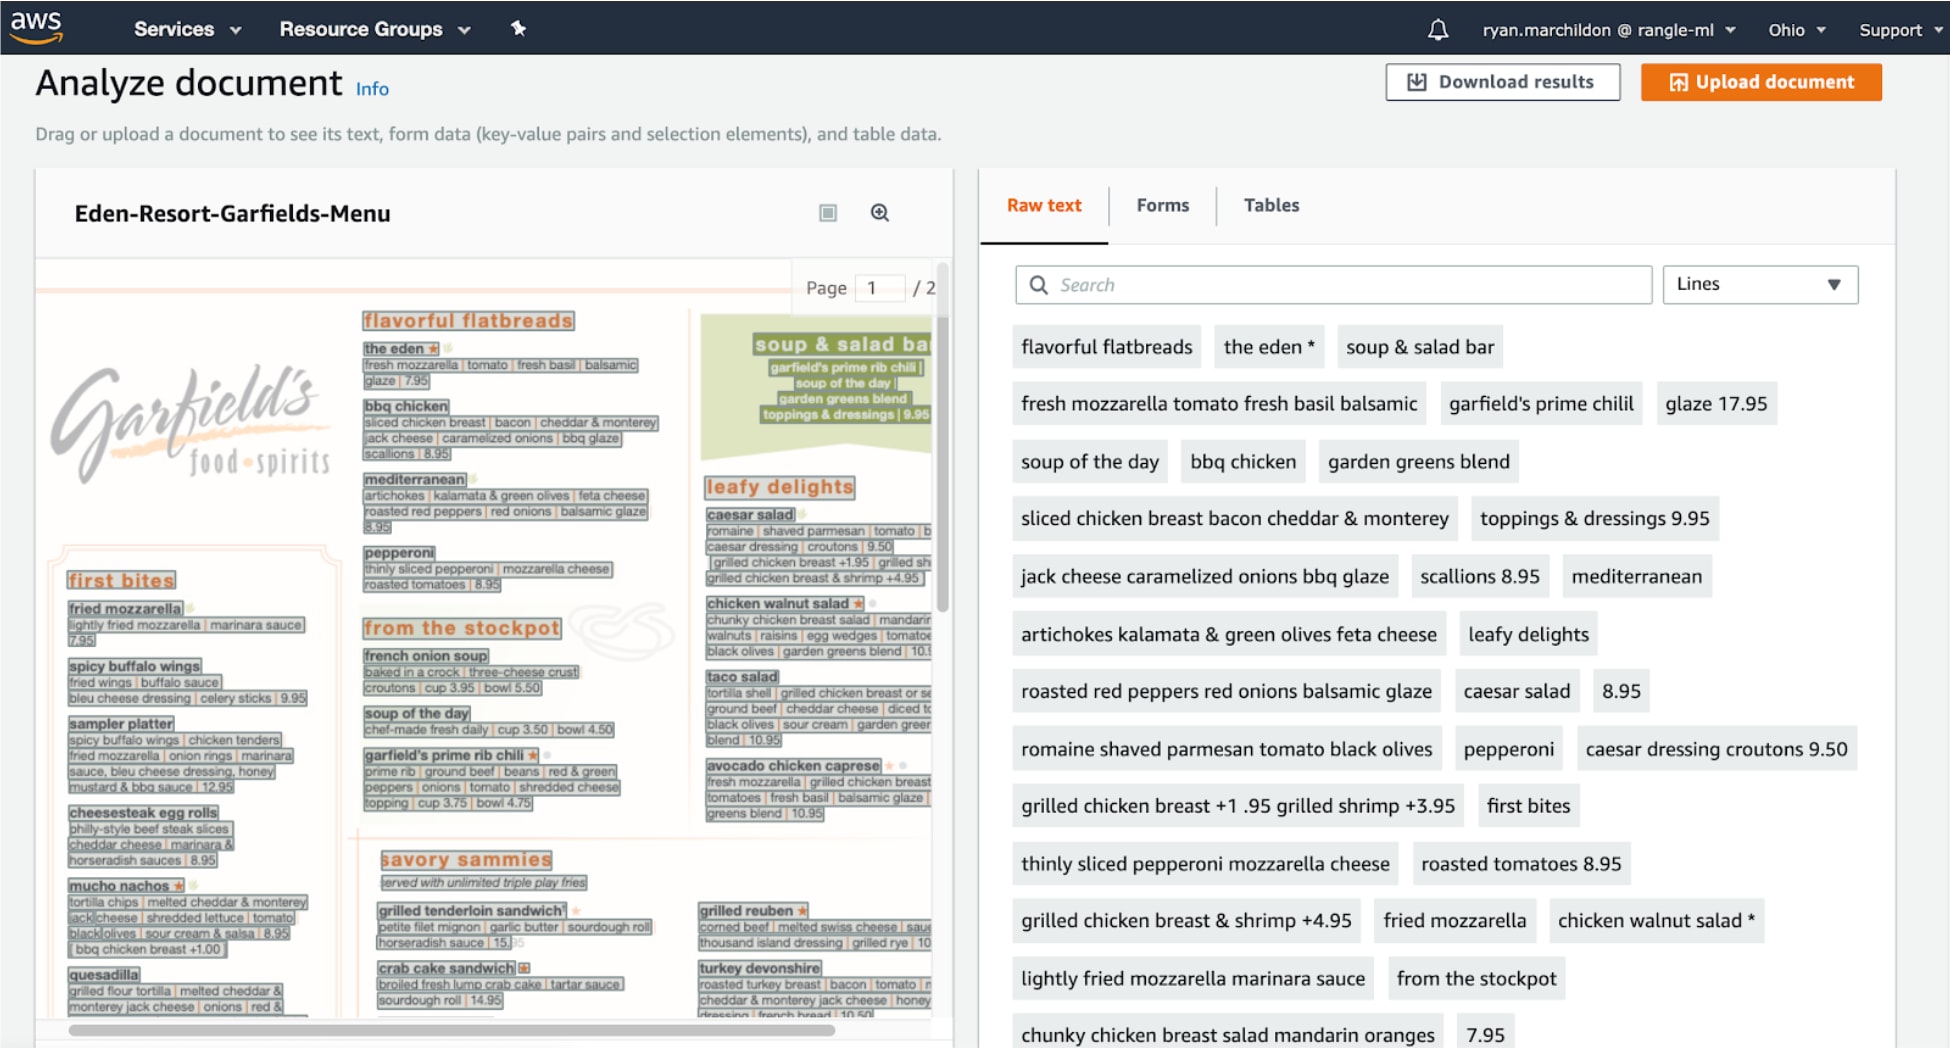Open the Info link beside Analyze document

click(x=372, y=89)
